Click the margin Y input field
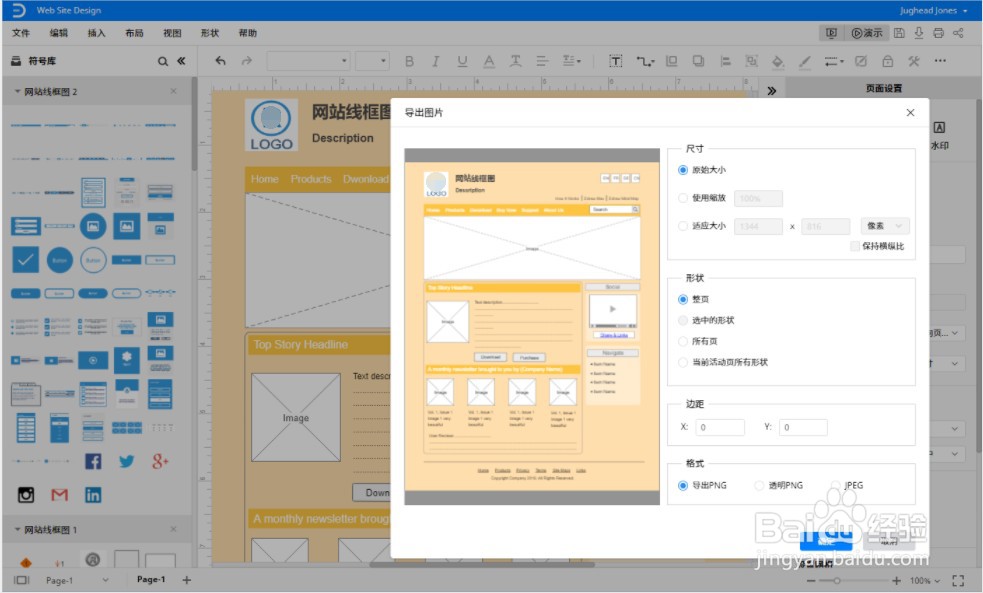983x593 pixels. tap(803, 427)
